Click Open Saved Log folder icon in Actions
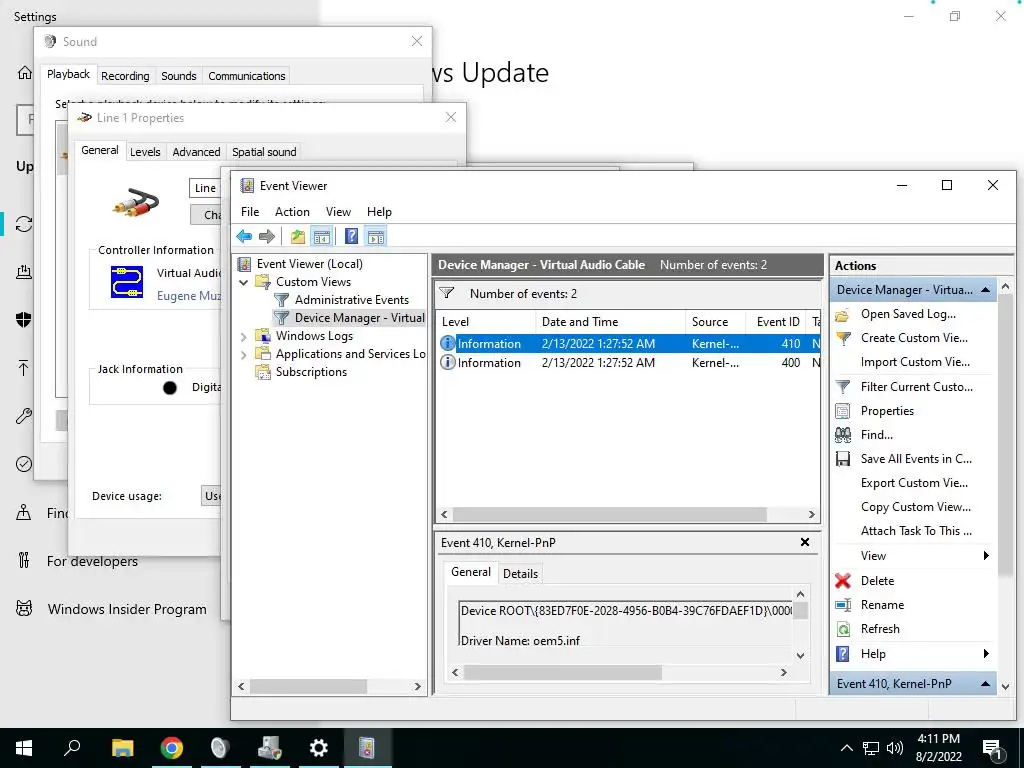This screenshot has width=1024, height=768. (842, 314)
